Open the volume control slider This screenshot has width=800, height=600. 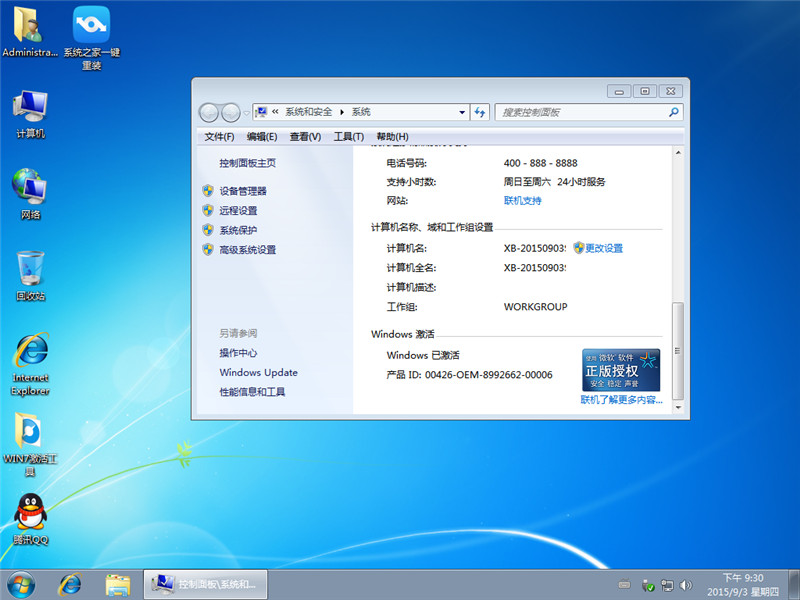pos(686,586)
